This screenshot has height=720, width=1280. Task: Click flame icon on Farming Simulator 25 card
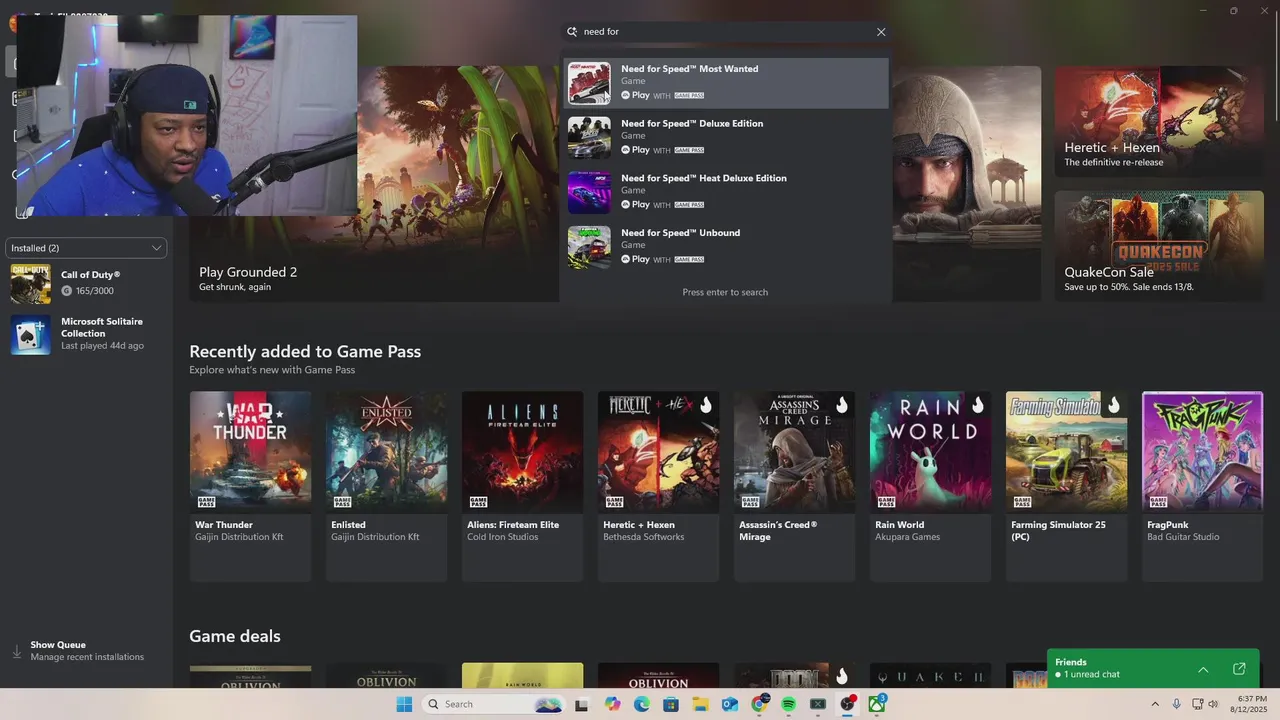click(1113, 405)
